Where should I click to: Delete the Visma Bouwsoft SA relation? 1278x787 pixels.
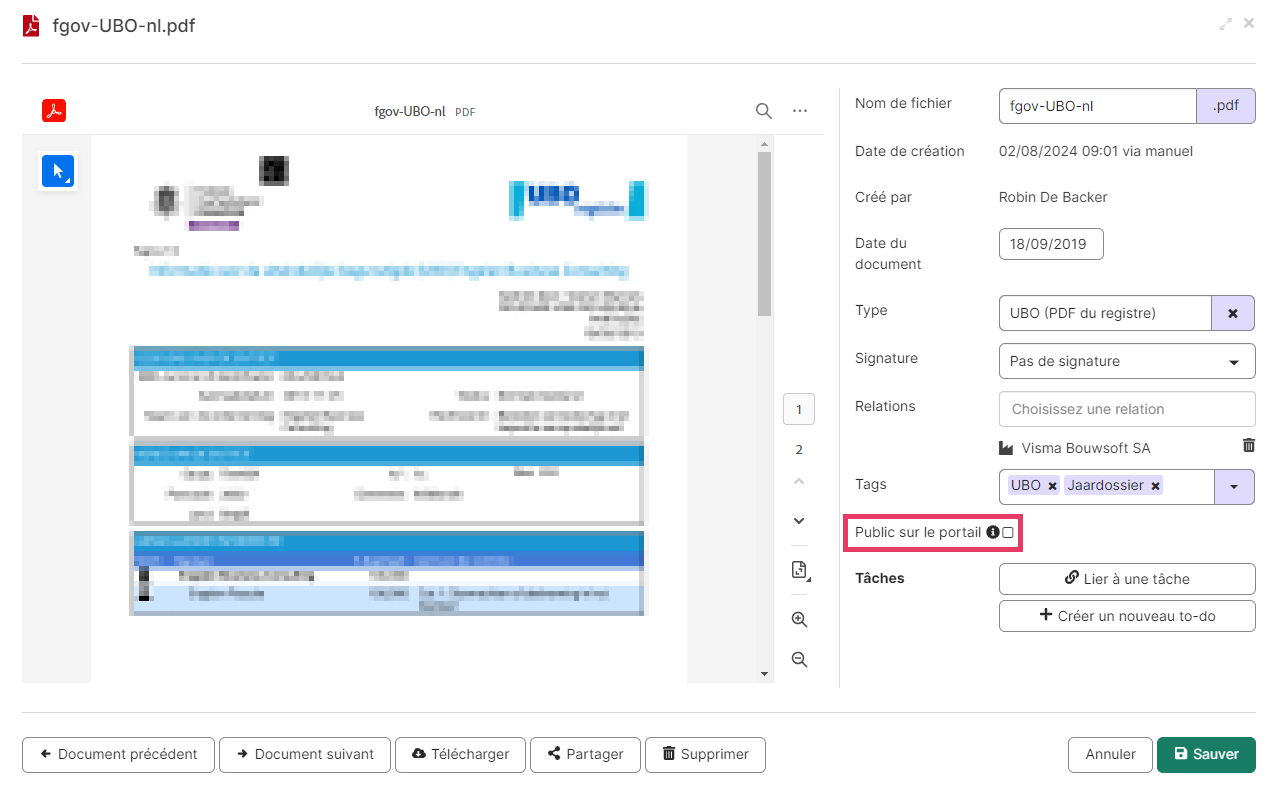(x=1249, y=446)
